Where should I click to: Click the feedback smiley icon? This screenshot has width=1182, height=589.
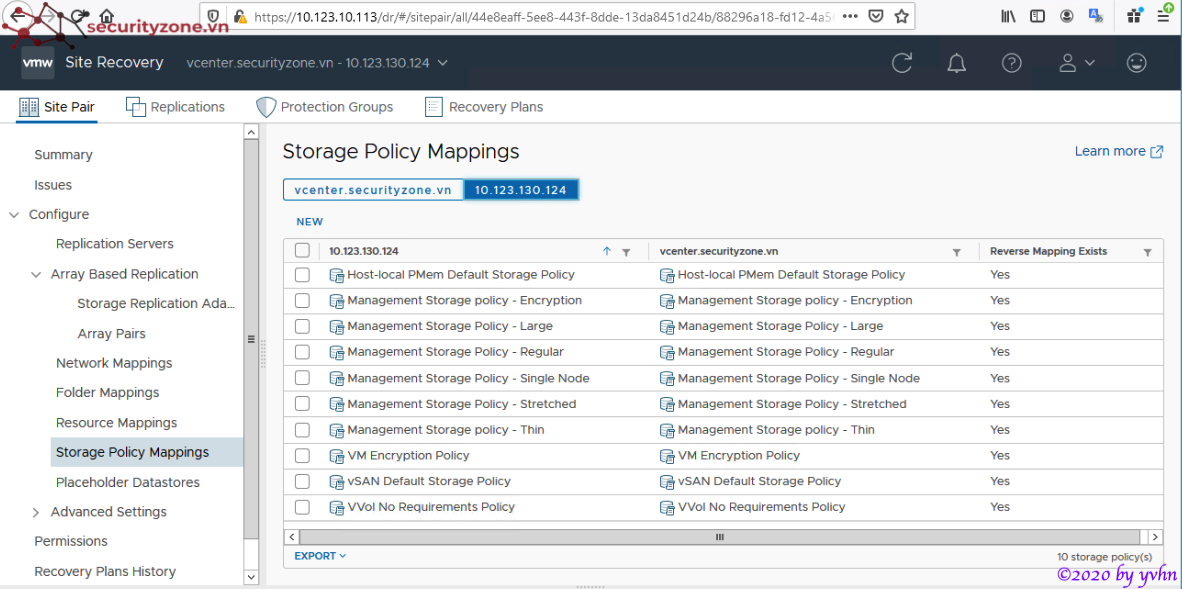(x=1136, y=63)
